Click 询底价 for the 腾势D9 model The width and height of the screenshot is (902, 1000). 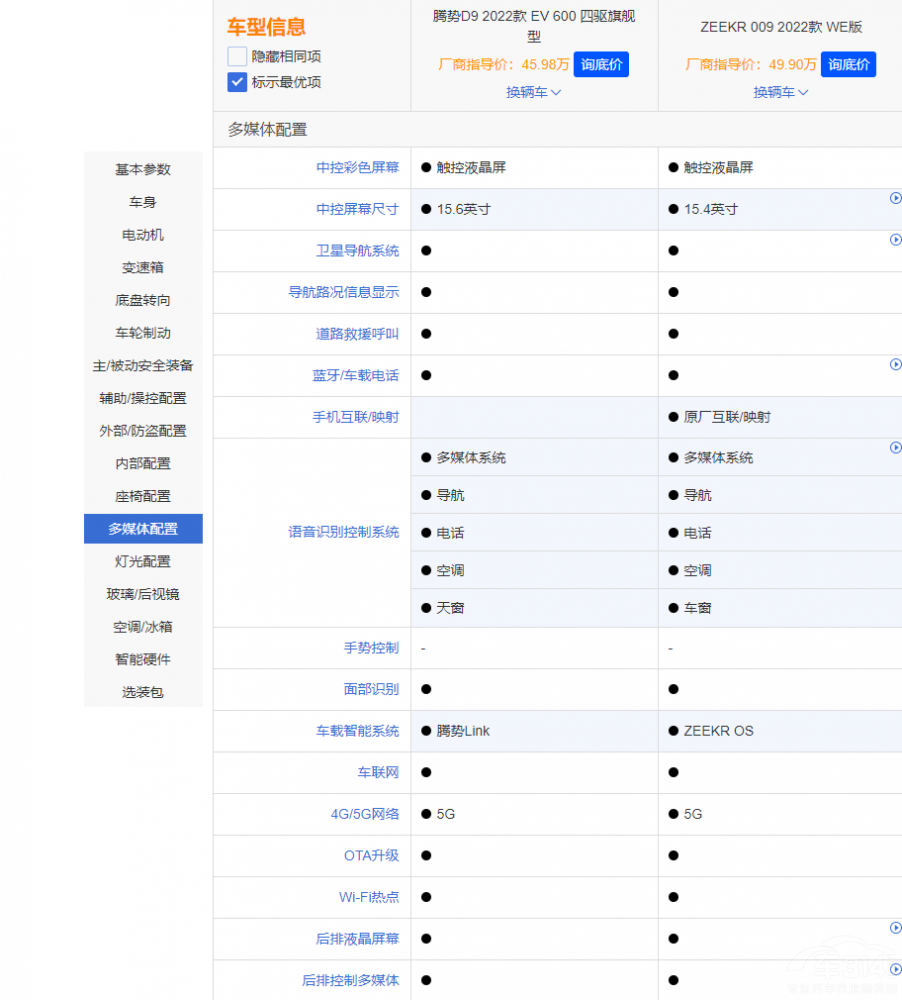601,64
